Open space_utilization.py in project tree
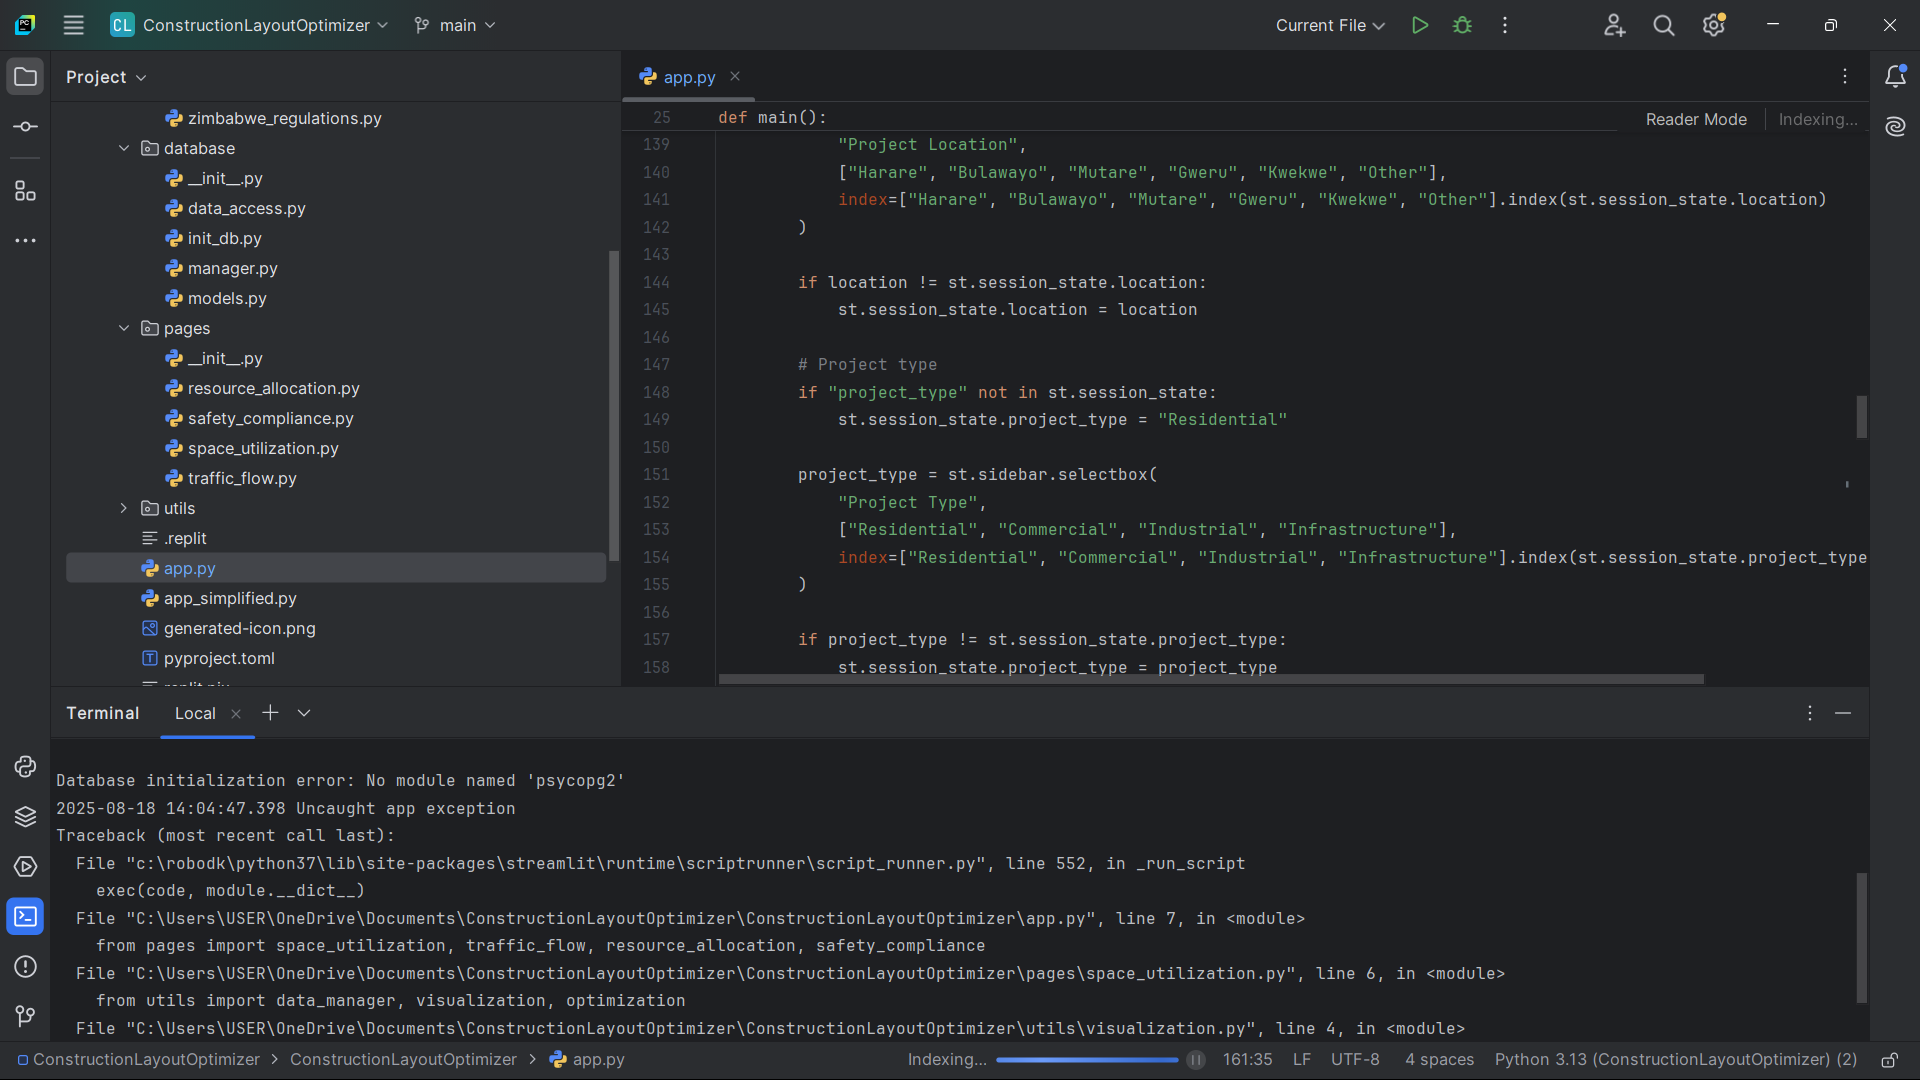This screenshot has width=1920, height=1080. [263, 448]
